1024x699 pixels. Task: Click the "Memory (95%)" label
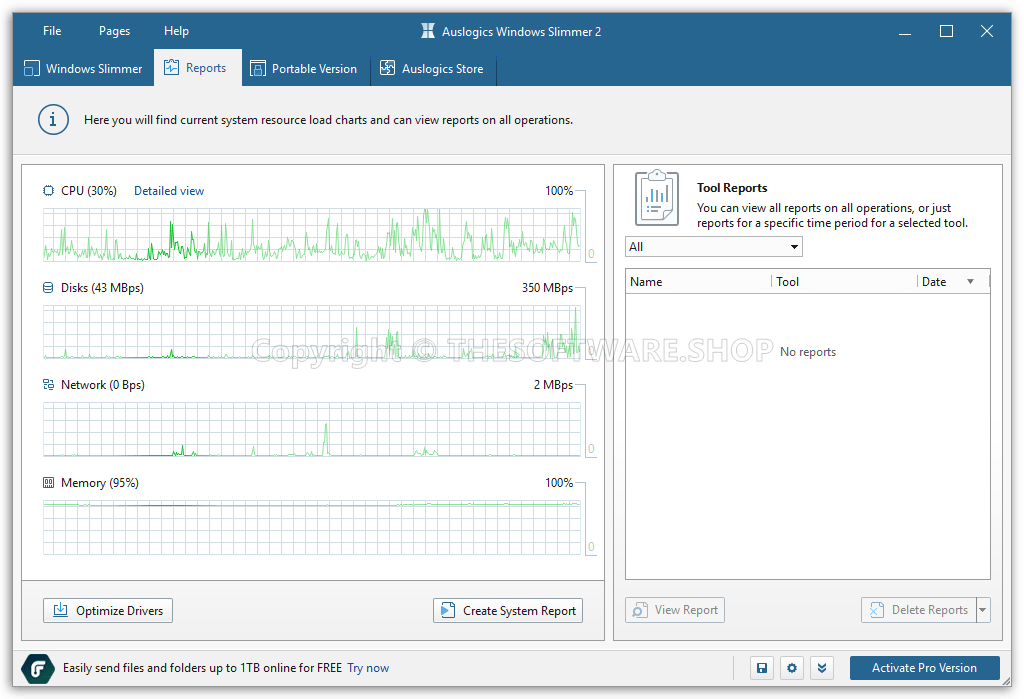(x=100, y=483)
